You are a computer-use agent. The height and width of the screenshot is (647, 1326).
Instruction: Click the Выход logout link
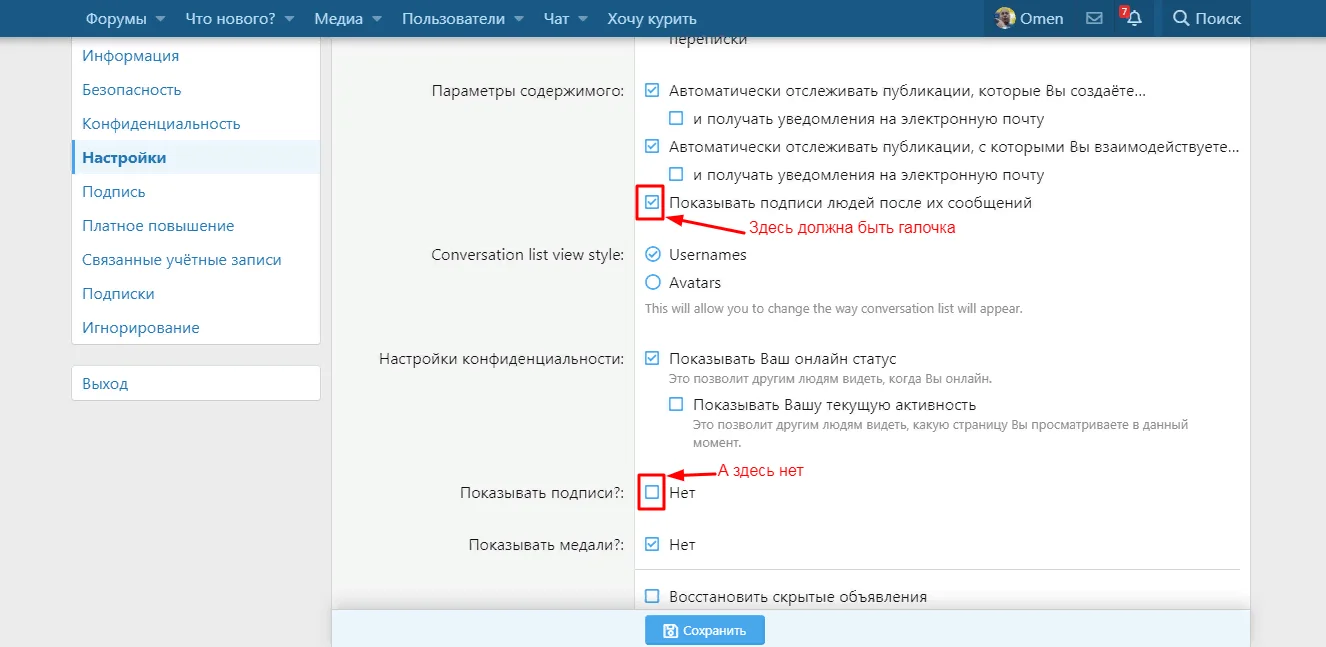click(x=105, y=384)
